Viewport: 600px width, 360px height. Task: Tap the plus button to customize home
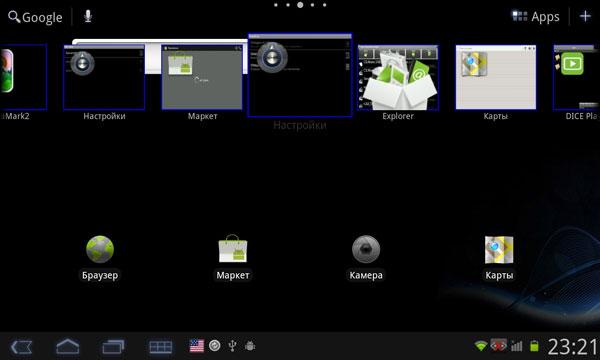(x=585, y=16)
